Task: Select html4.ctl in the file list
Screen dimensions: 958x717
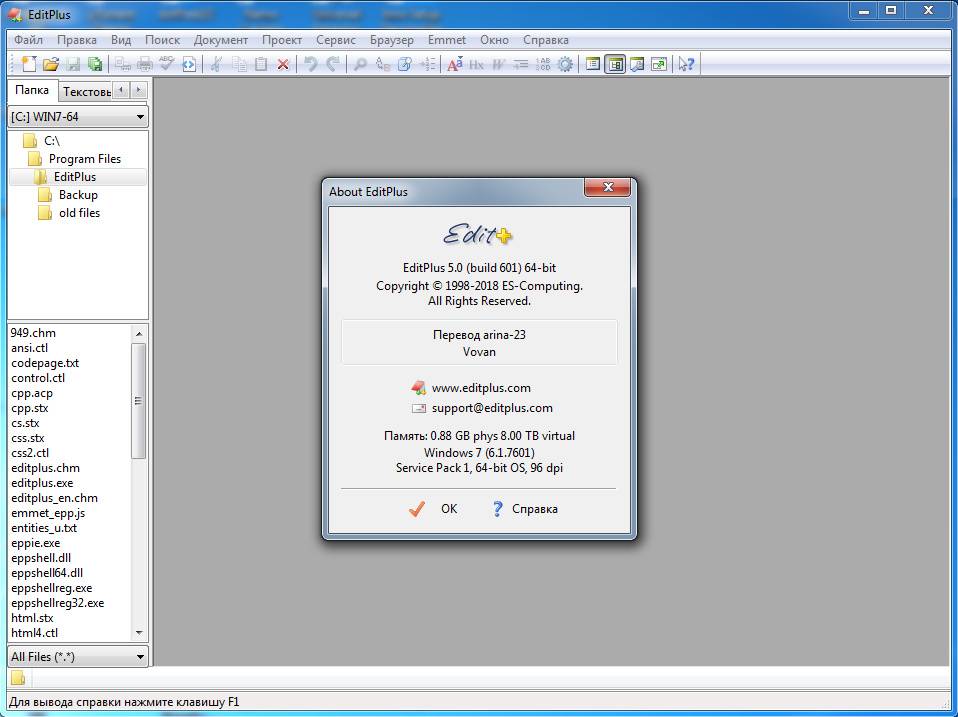Action: click(x=35, y=633)
